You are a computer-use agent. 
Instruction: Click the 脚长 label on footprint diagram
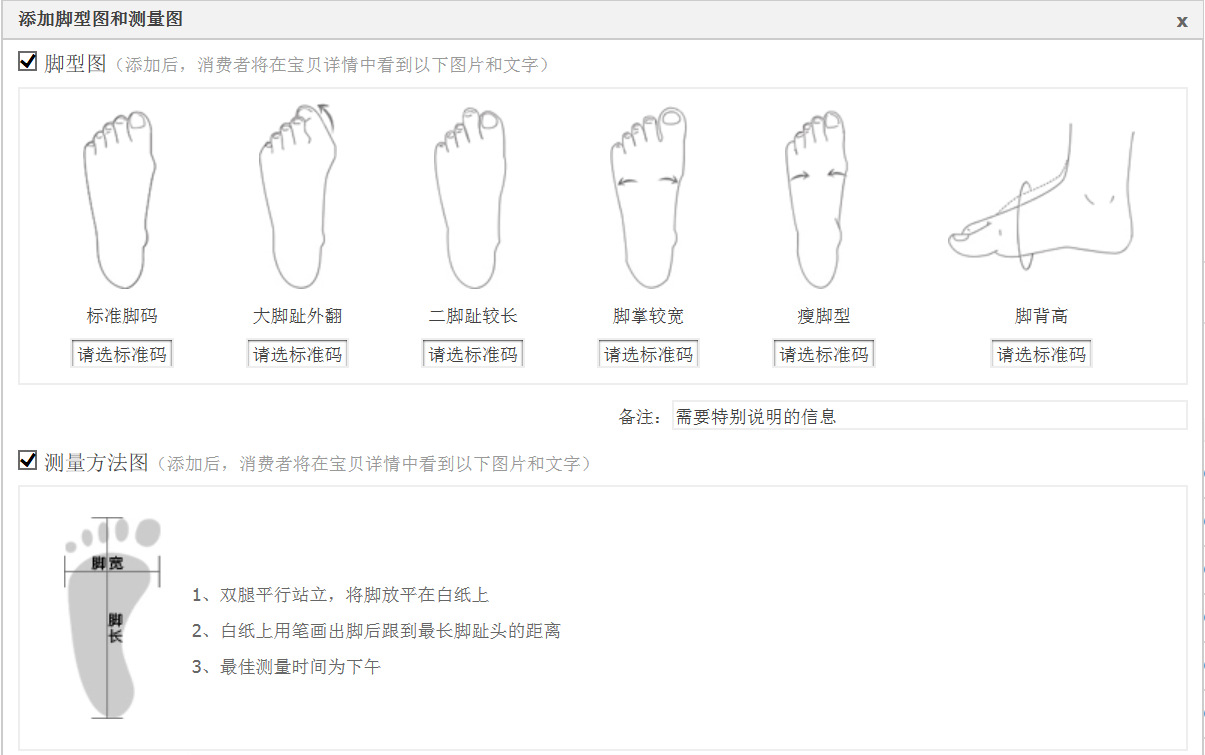click(115, 628)
